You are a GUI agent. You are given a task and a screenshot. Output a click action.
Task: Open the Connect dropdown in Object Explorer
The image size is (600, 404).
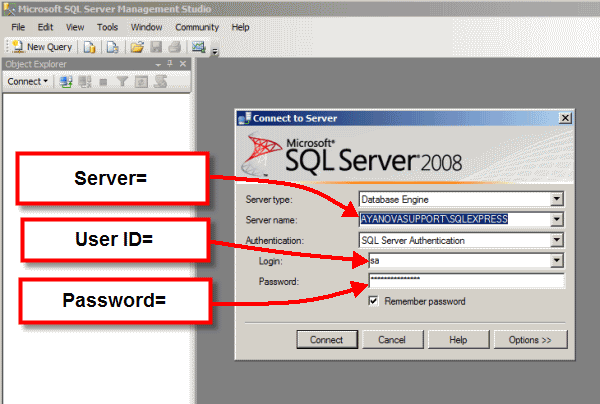click(x=28, y=81)
